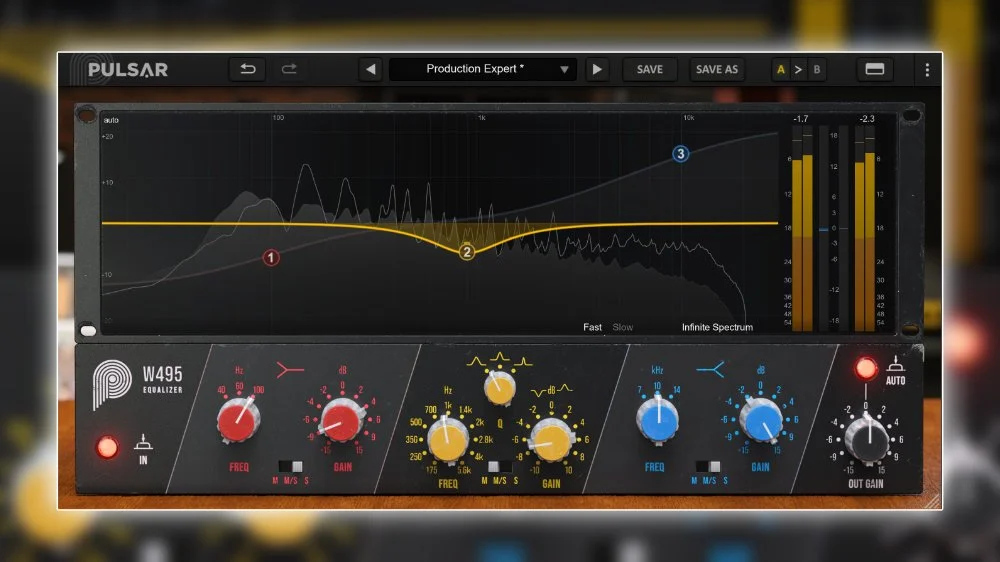Viewport: 1000px width, 562px height.
Task: Toggle the red AUTO gain button
Action: click(x=865, y=368)
